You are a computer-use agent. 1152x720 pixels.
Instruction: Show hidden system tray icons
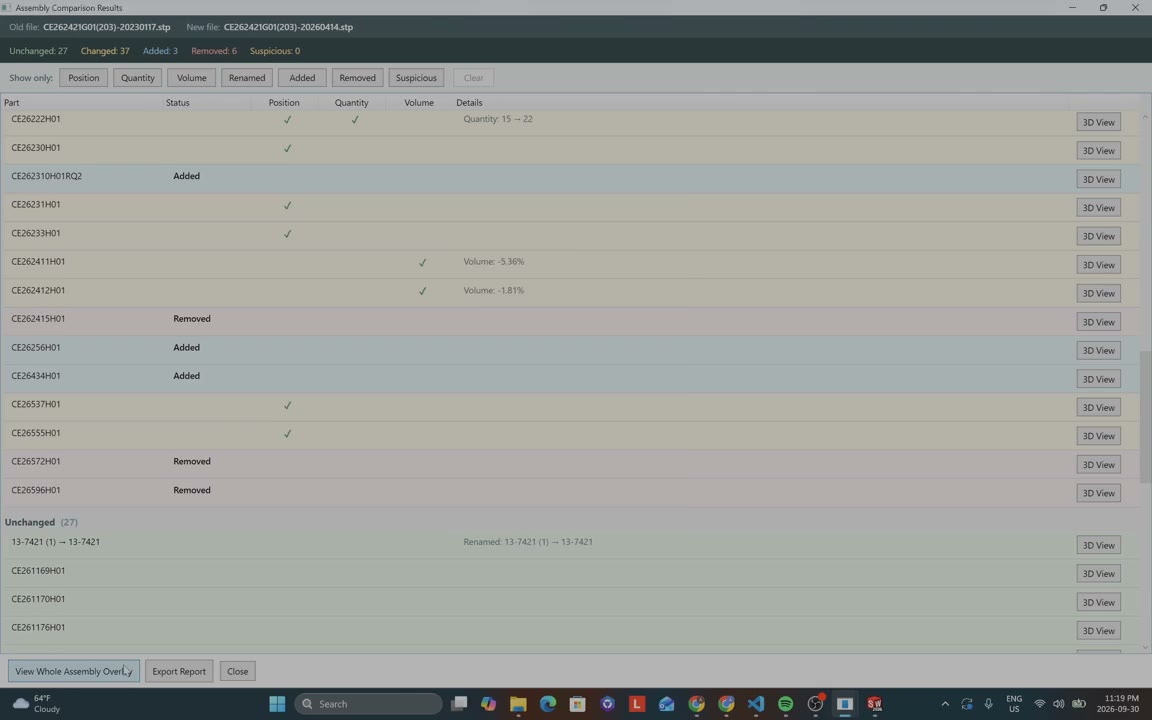(945, 704)
